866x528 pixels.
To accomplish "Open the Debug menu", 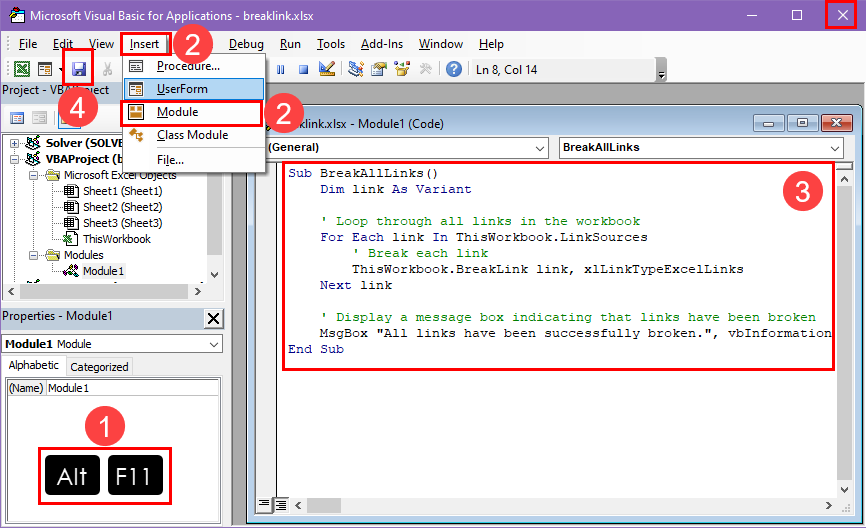I will click(246, 44).
